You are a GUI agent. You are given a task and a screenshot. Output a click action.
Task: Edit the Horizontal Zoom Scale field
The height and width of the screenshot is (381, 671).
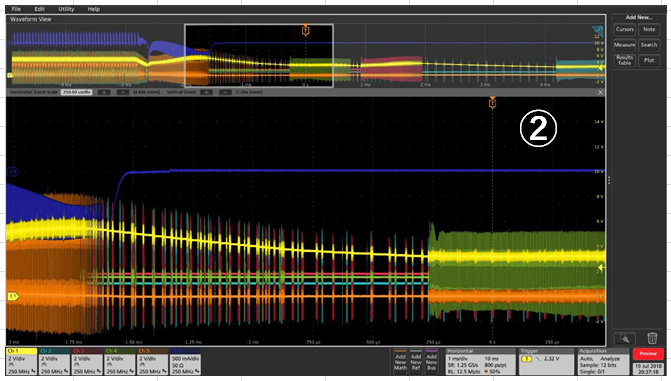77,92
